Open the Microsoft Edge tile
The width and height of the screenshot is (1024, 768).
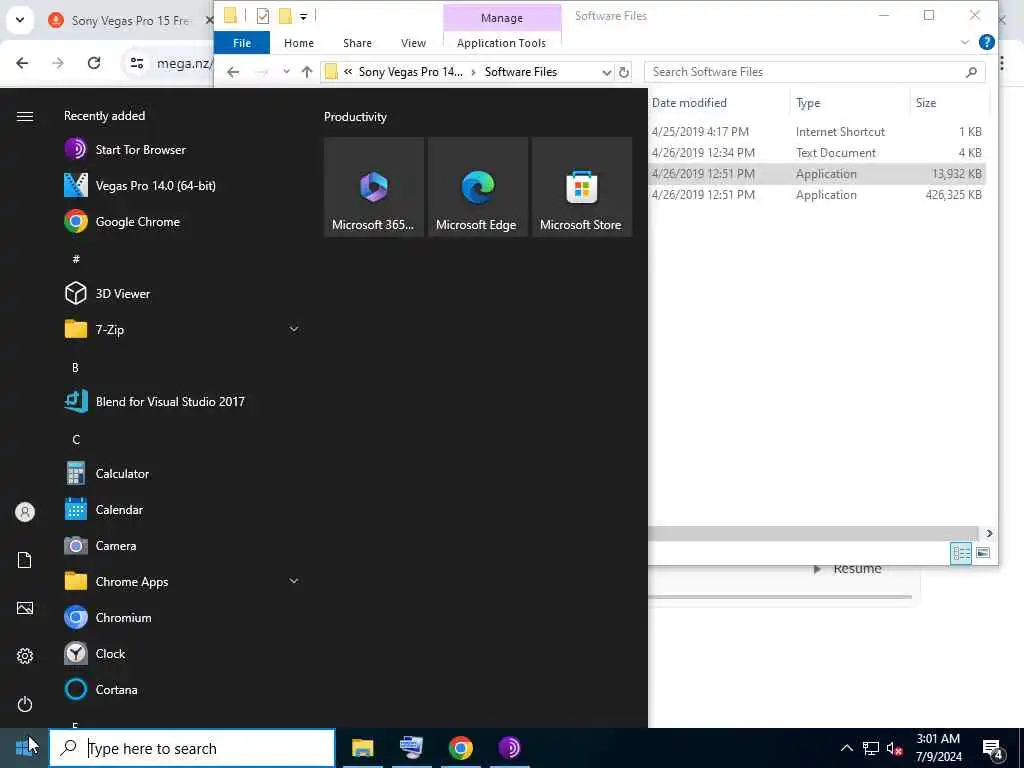click(x=477, y=187)
